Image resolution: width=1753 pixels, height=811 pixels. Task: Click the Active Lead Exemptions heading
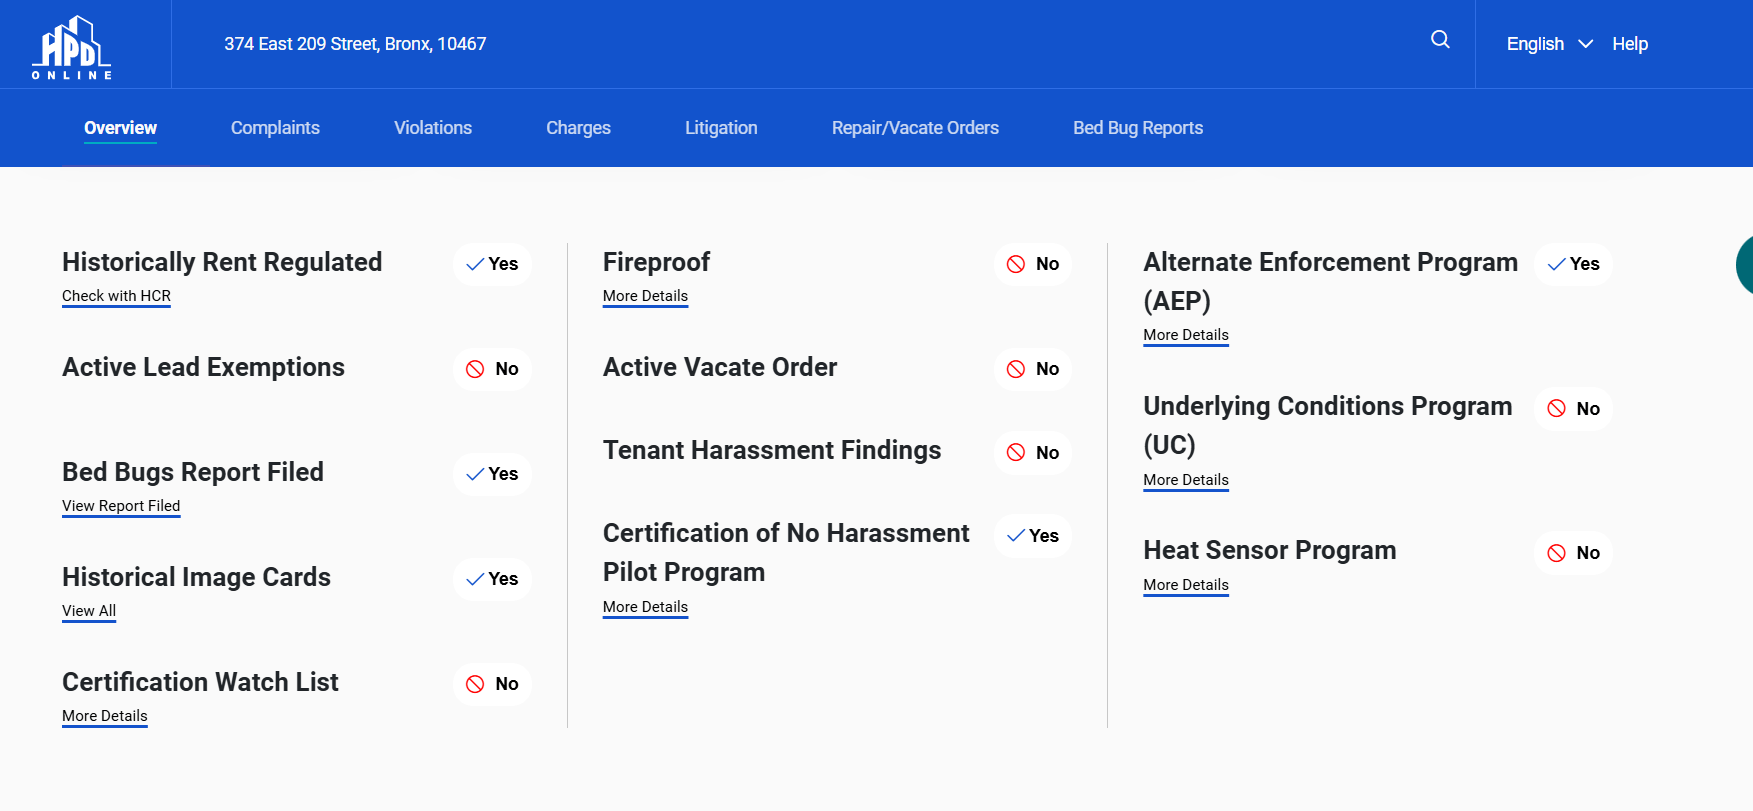pyautogui.click(x=203, y=367)
